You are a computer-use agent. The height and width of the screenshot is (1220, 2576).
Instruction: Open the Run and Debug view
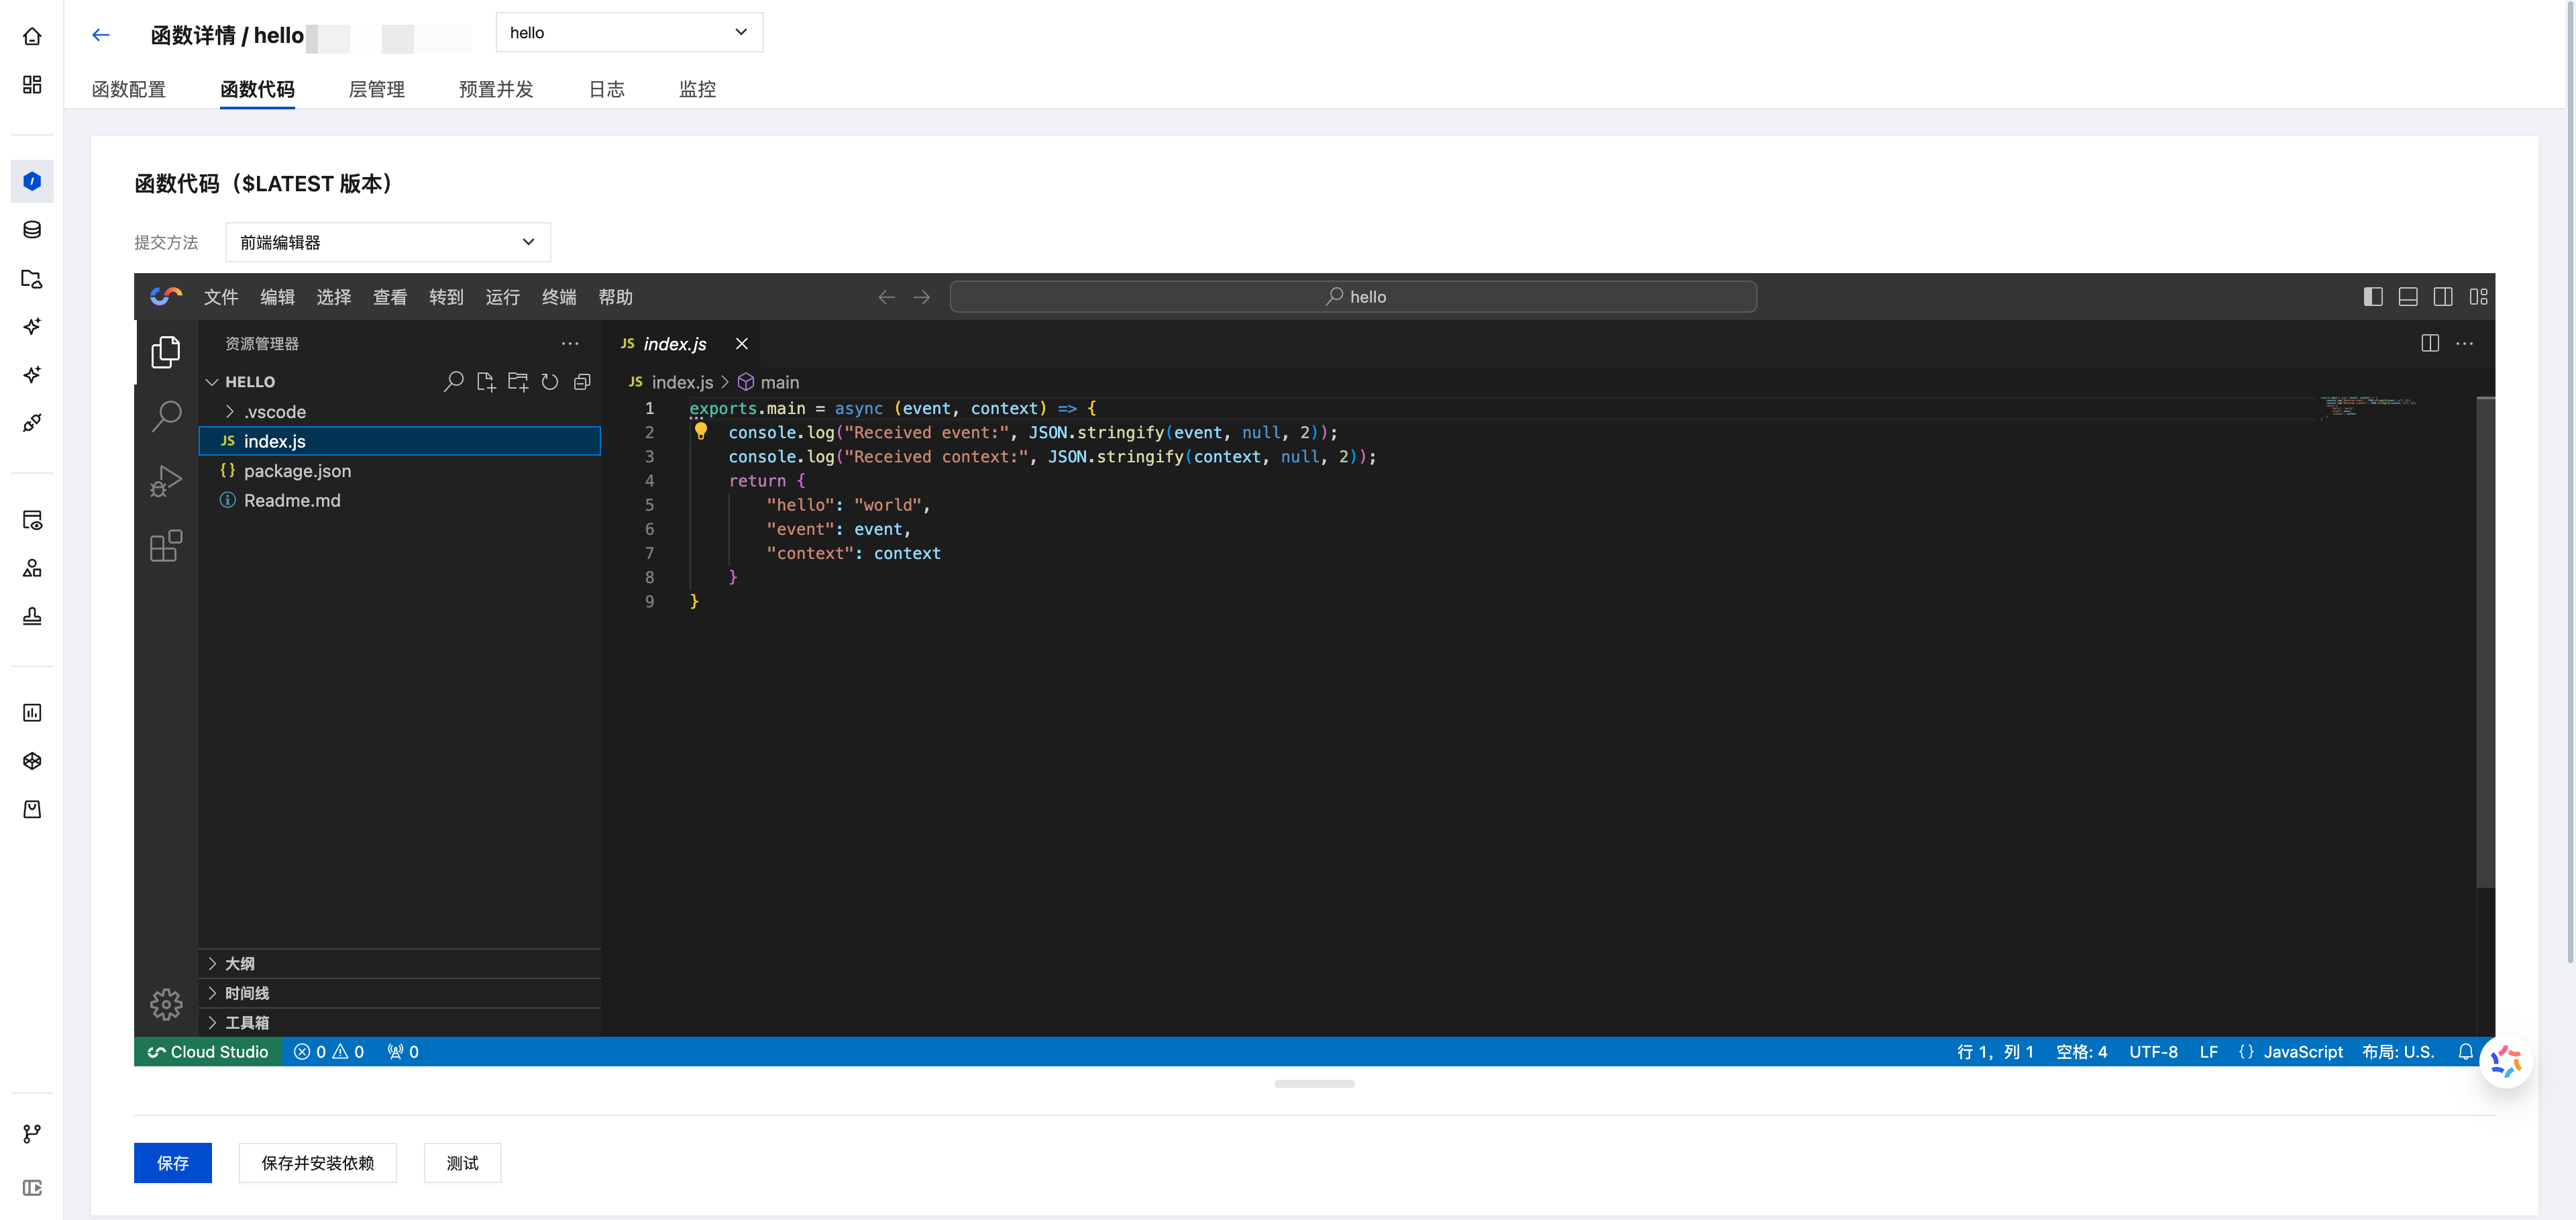tap(166, 481)
